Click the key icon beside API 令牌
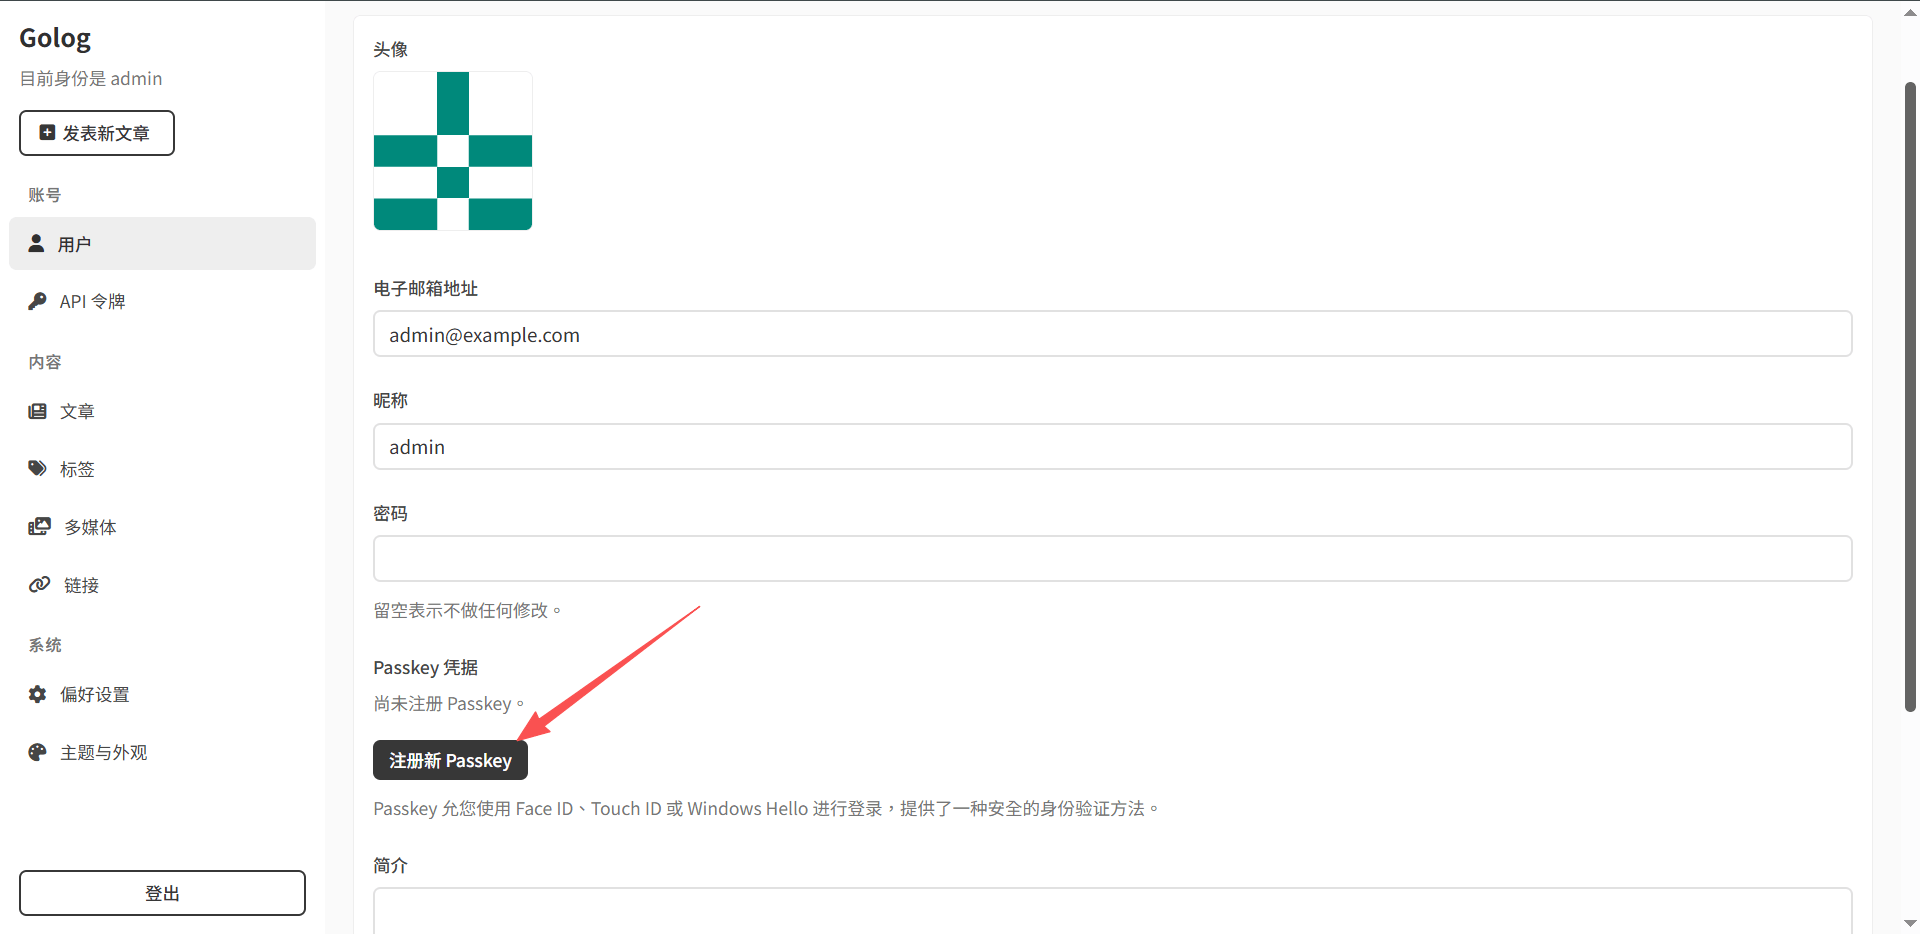The width and height of the screenshot is (1920, 934). (x=37, y=301)
